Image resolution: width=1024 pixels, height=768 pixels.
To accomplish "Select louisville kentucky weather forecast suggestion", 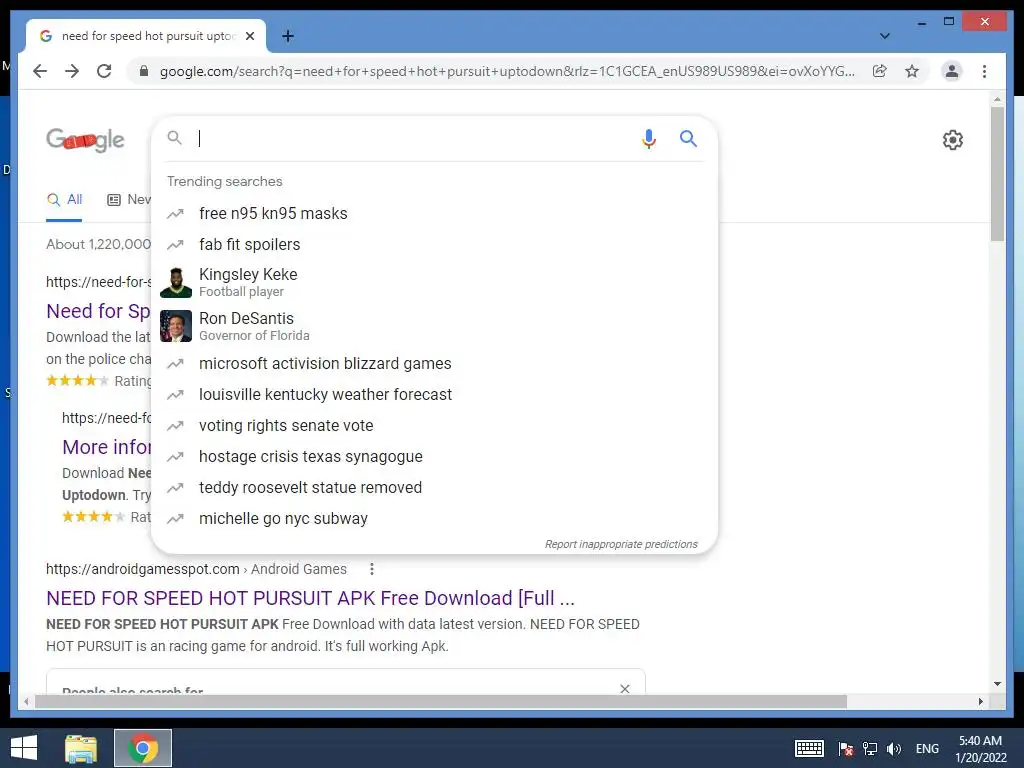I will pyautogui.click(x=434, y=394).
